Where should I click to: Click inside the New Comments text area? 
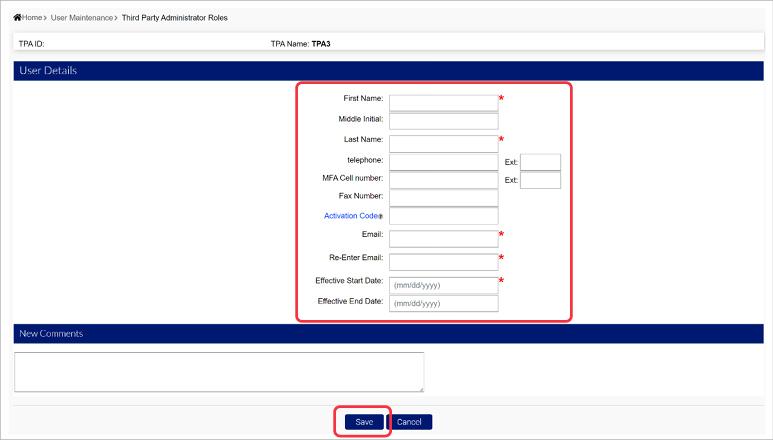point(219,372)
